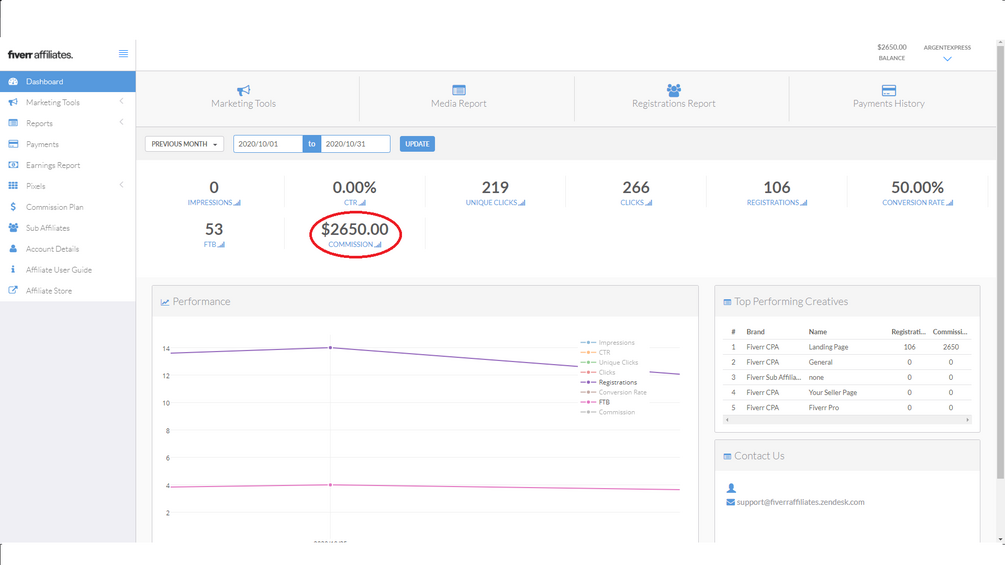Click the scroll right arrow in creatives table

(968, 420)
